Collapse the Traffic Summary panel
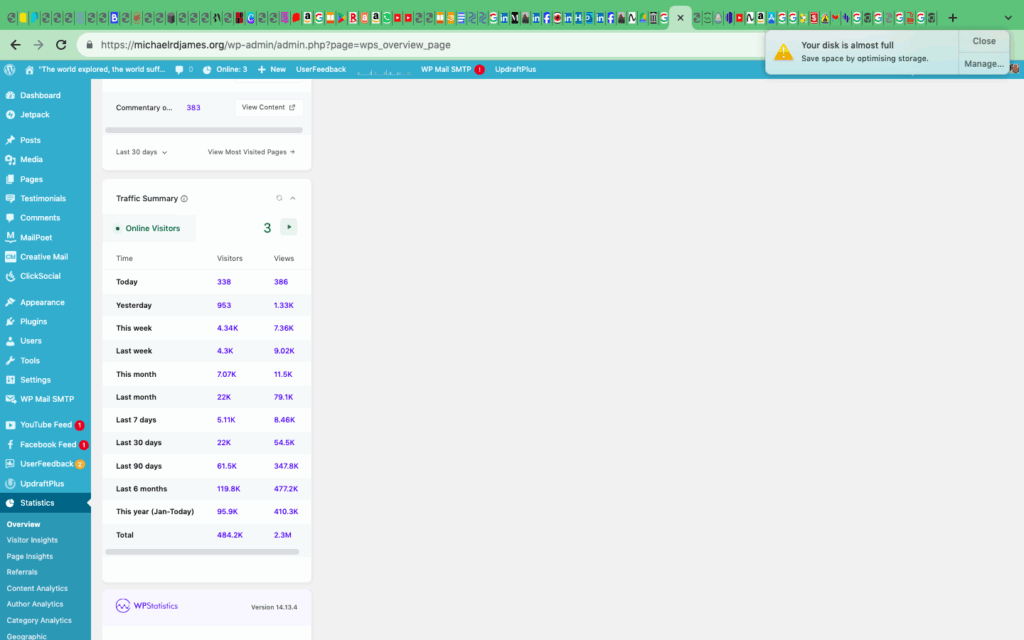Screen dimensions: 1024x640 pos(293,198)
